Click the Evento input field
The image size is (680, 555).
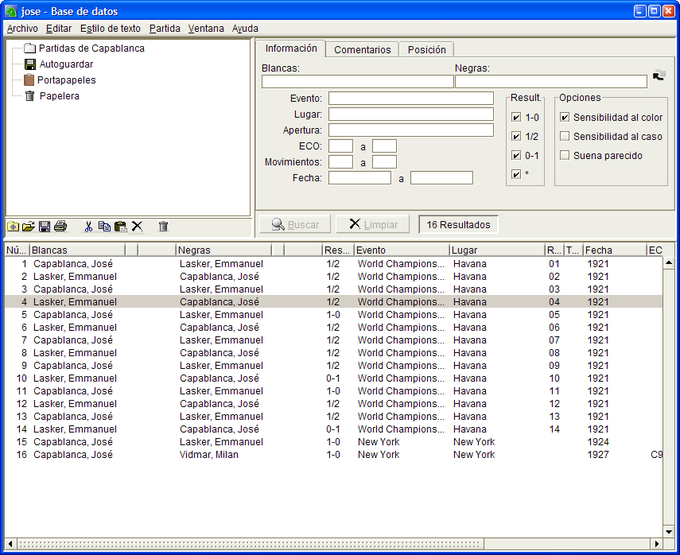coord(411,98)
